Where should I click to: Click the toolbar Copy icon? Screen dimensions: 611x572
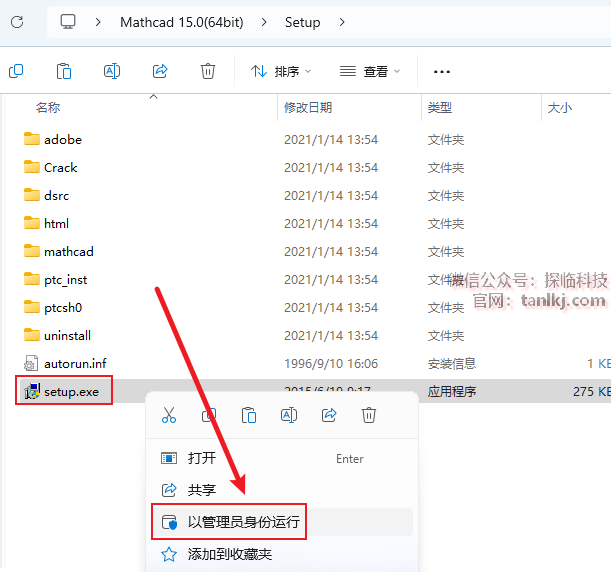click(x=16, y=71)
